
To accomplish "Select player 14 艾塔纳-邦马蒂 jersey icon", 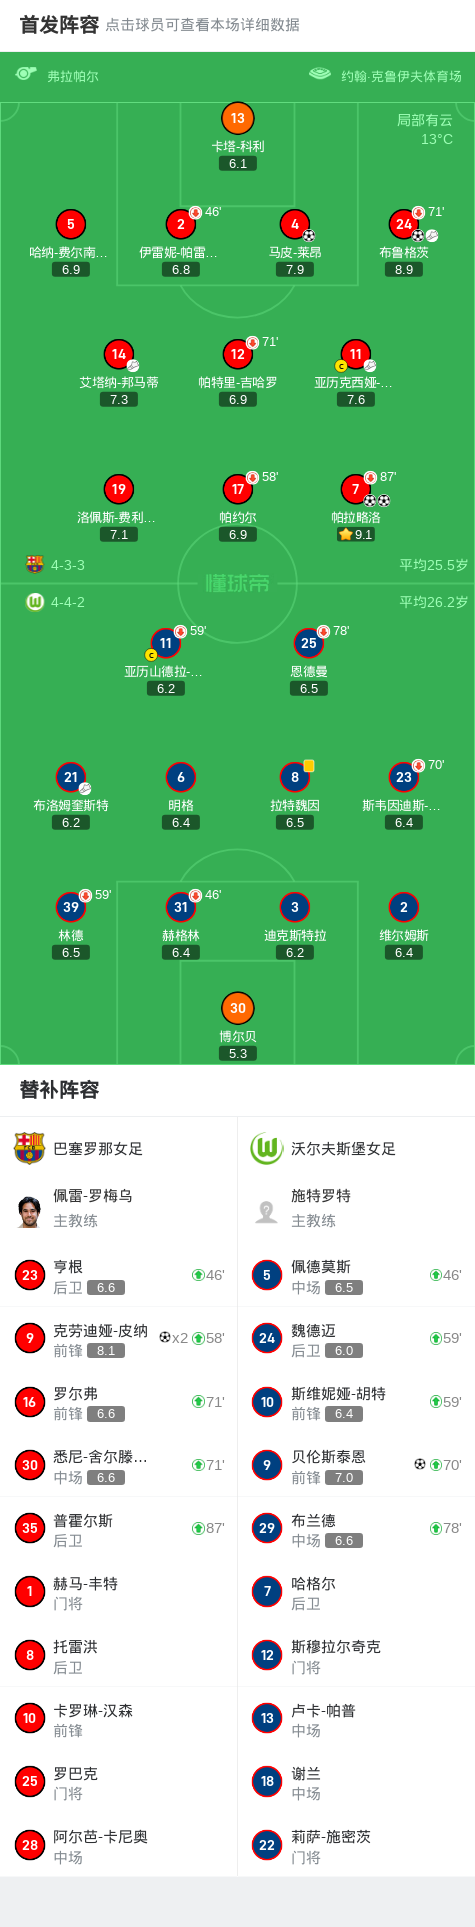I will coord(119,354).
